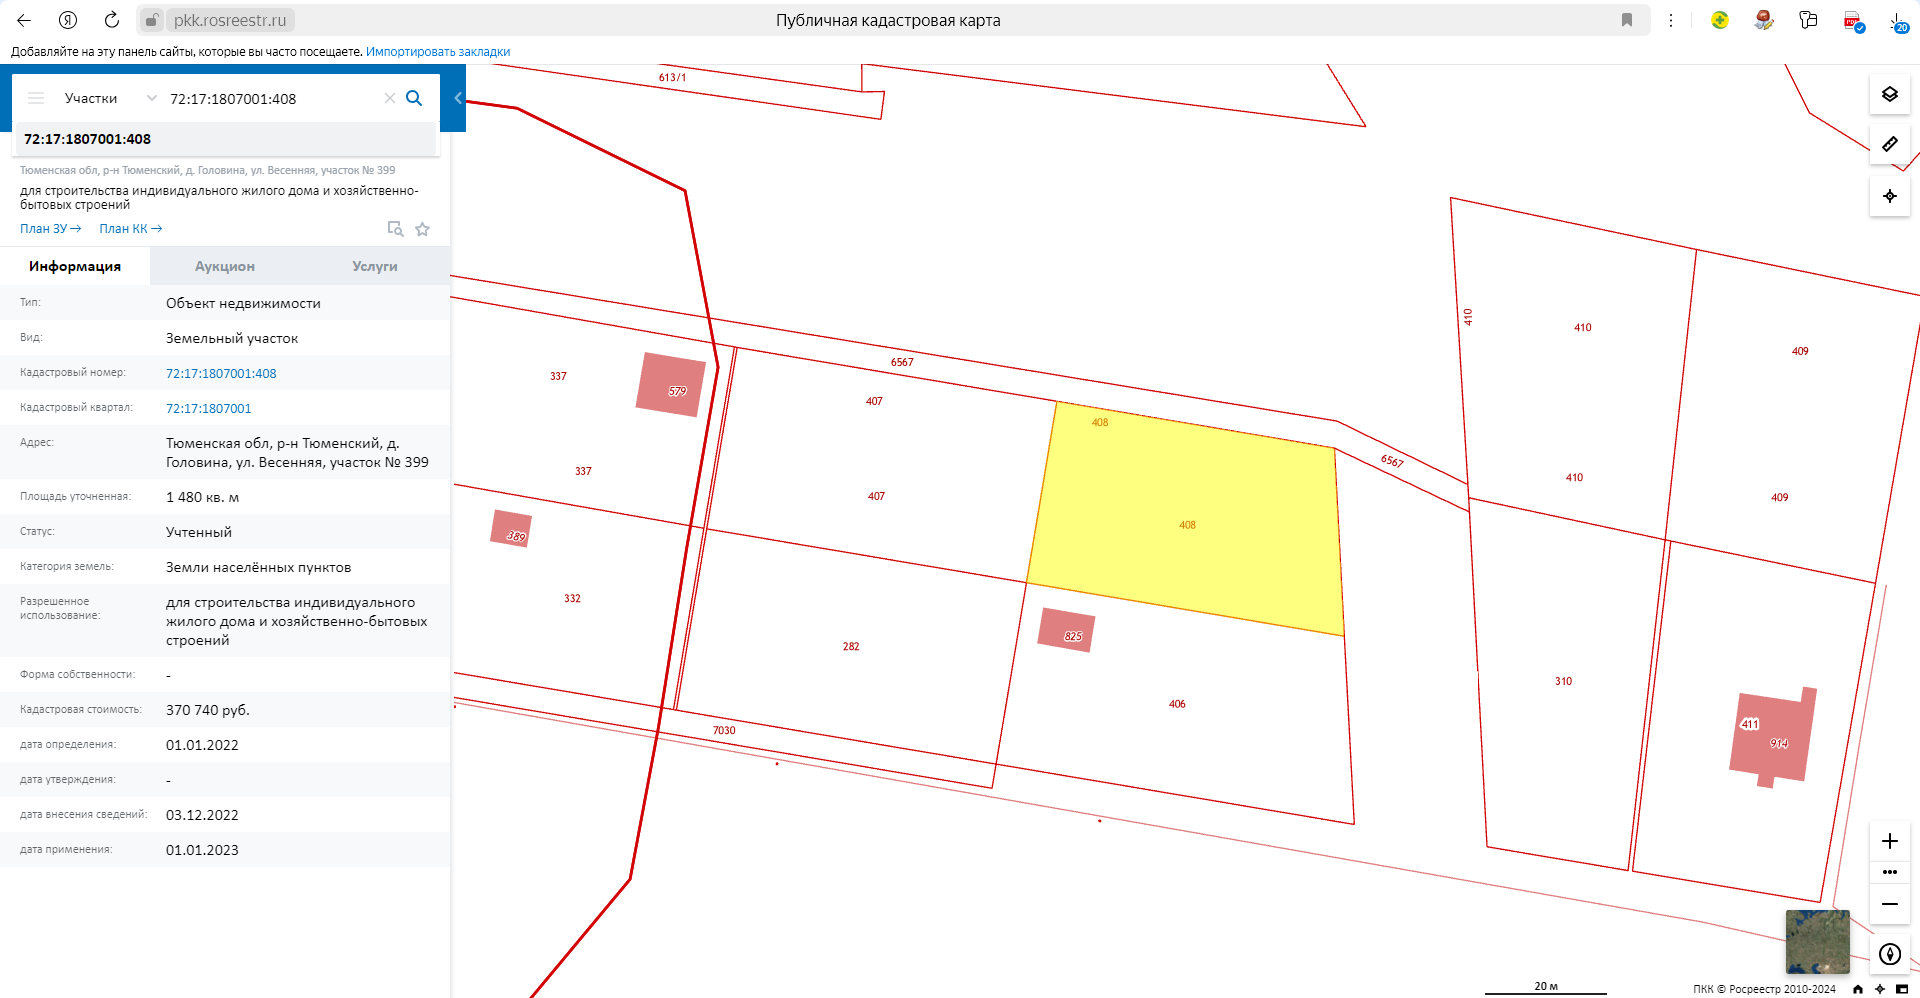Viewport: 1920px width, 998px height.
Task: Open the hamburger menu in search panel
Action: [x=36, y=98]
